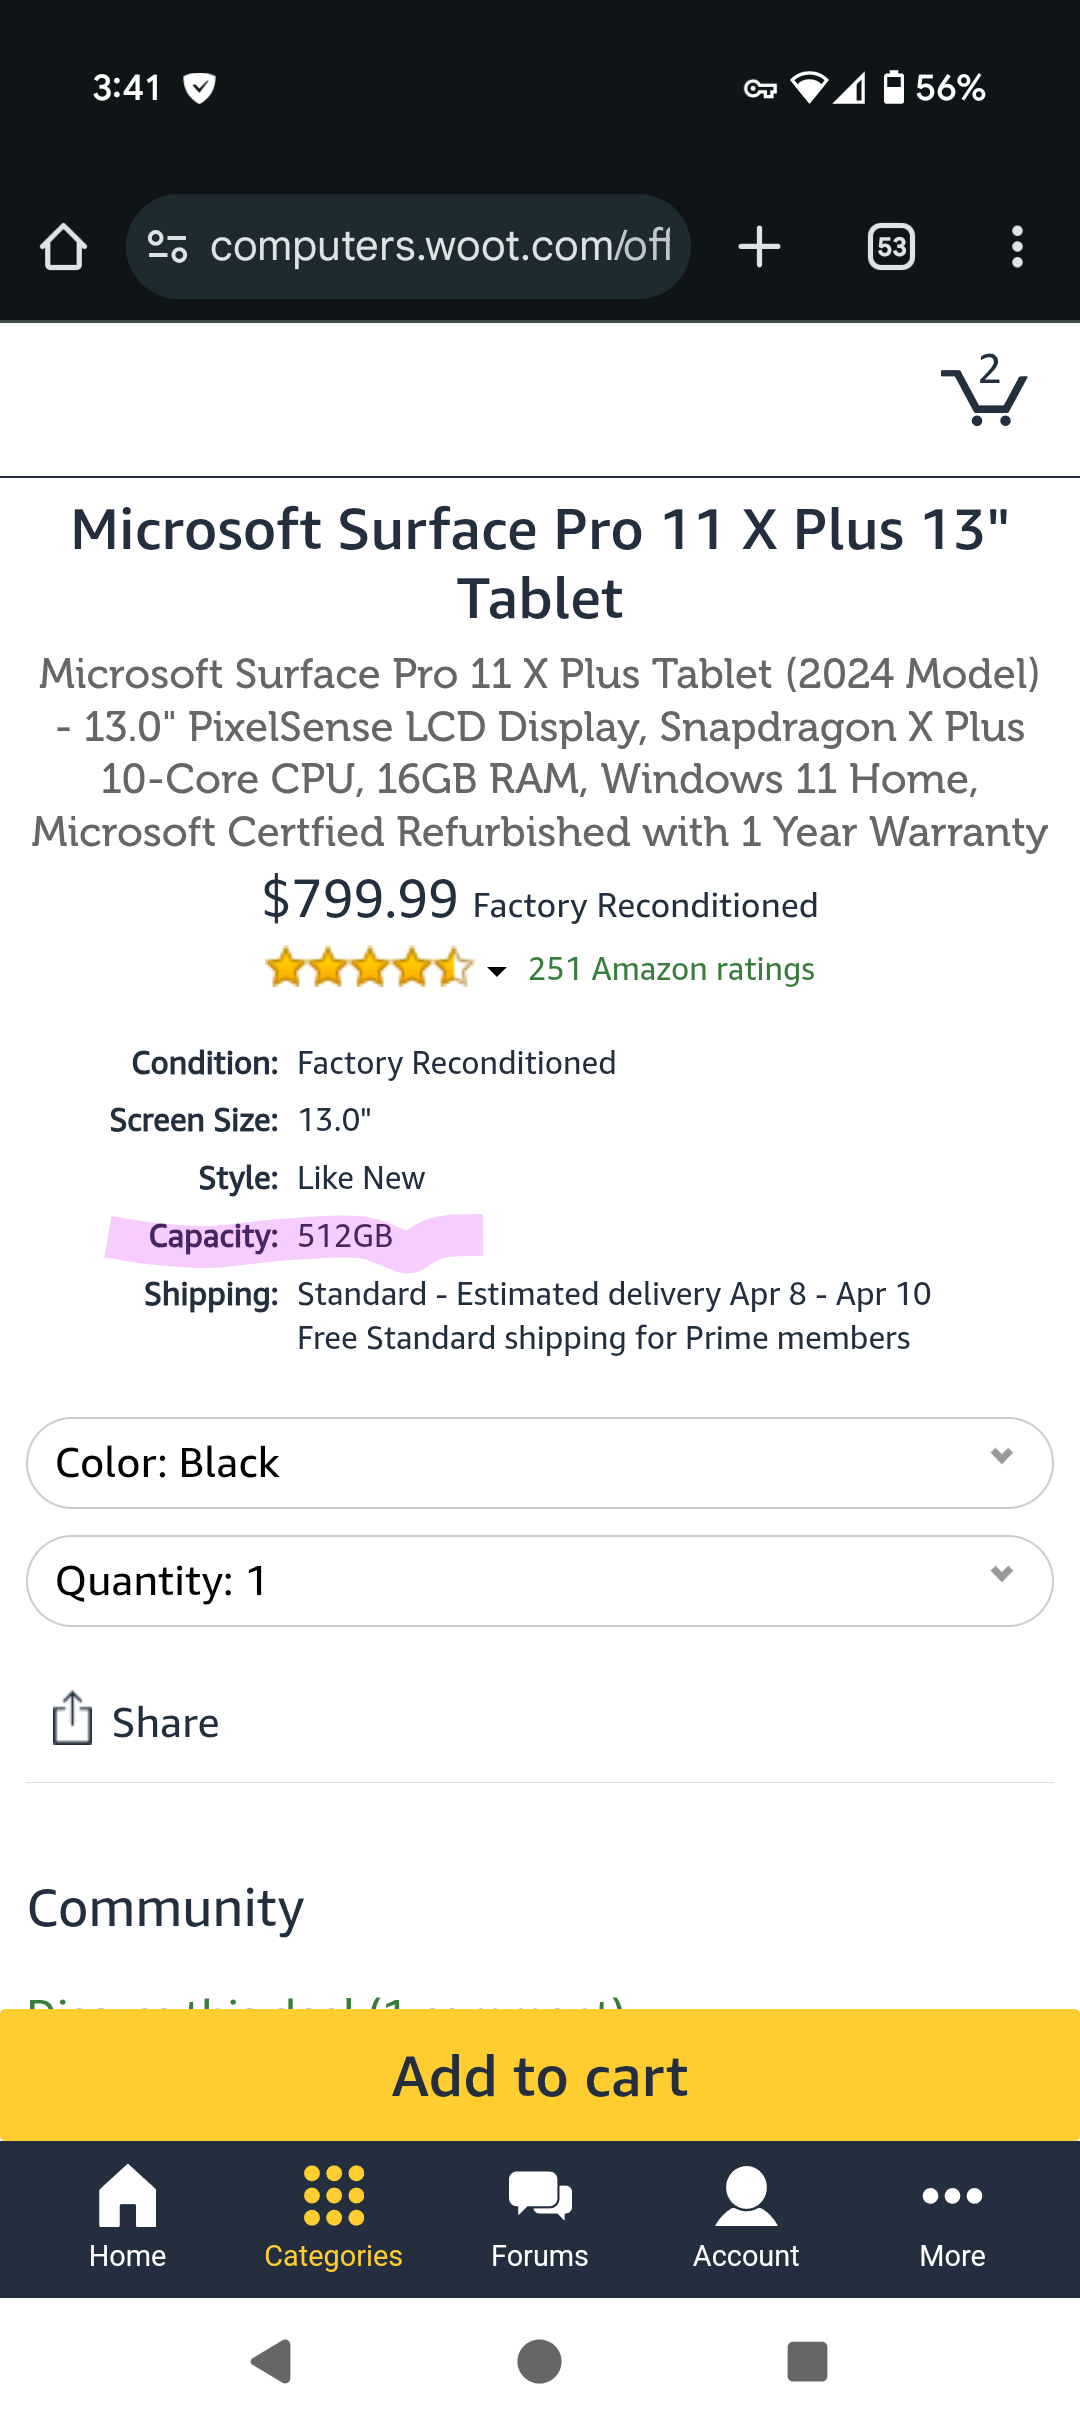Tap the address bar URL field
Viewport: 1080px width, 2424px height.
tap(440, 247)
